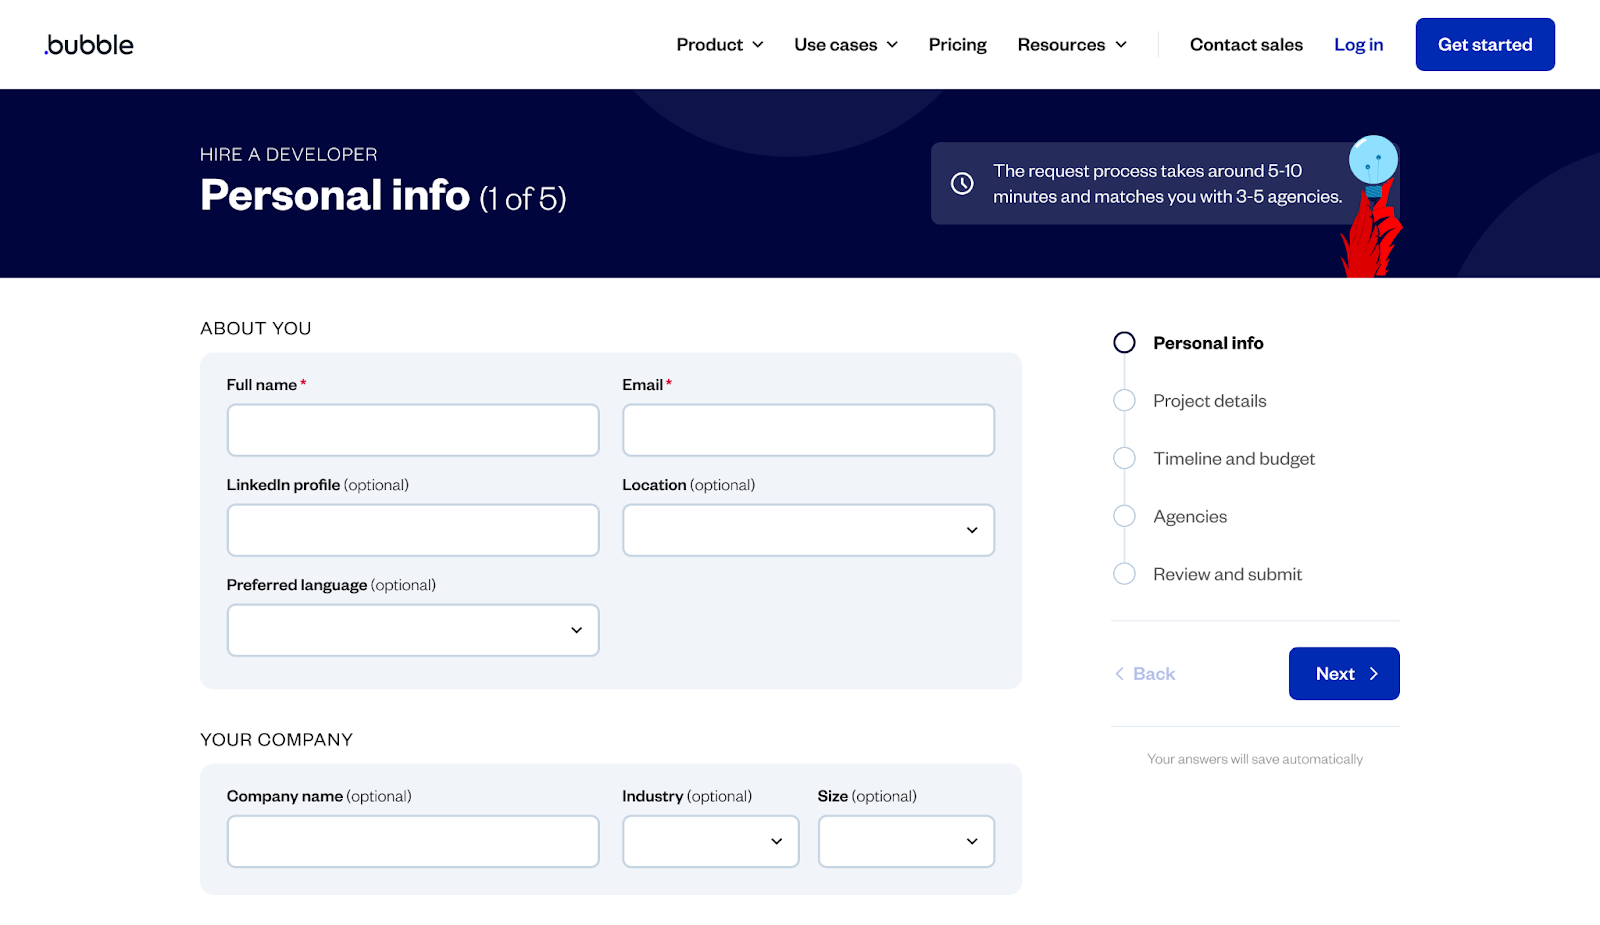Click the chevron icon beside Back
Screen dimensions: 1600x925
(x=1120, y=673)
